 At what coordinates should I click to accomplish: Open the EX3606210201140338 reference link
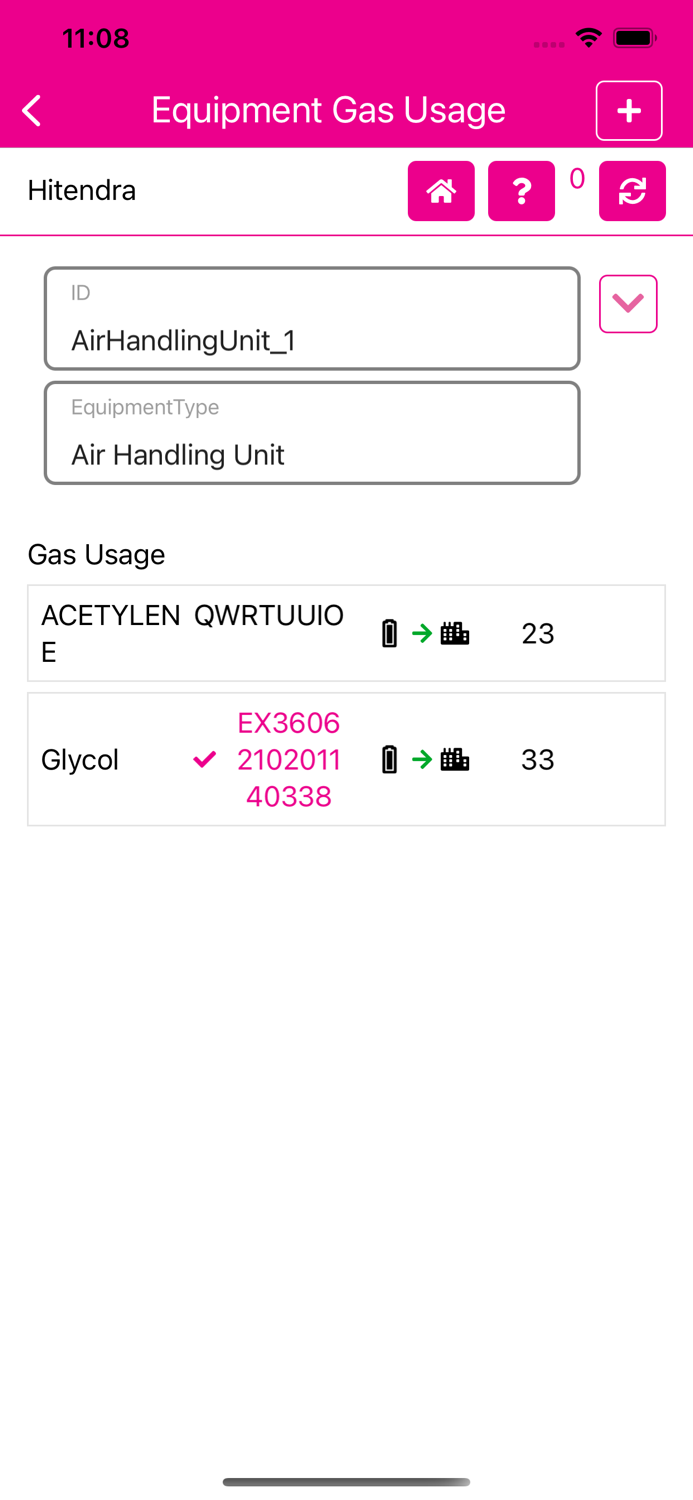288,759
